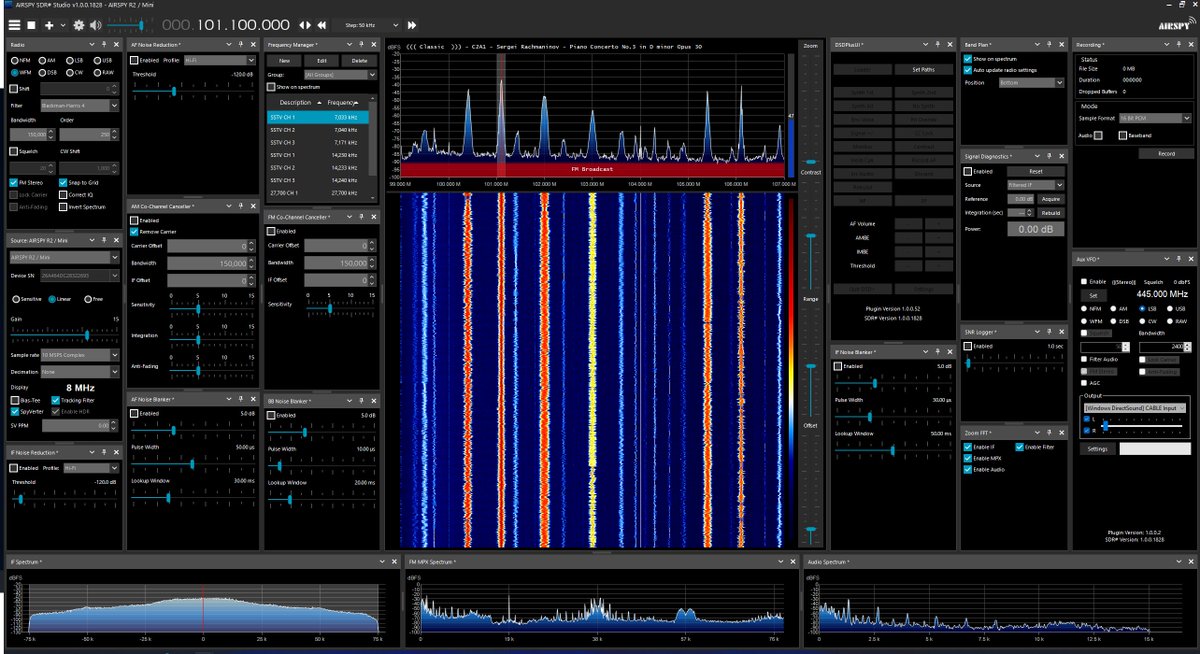The image size is (1200, 654).
Task: Click New in Frequency Manager
Action: tap(284, 60)
